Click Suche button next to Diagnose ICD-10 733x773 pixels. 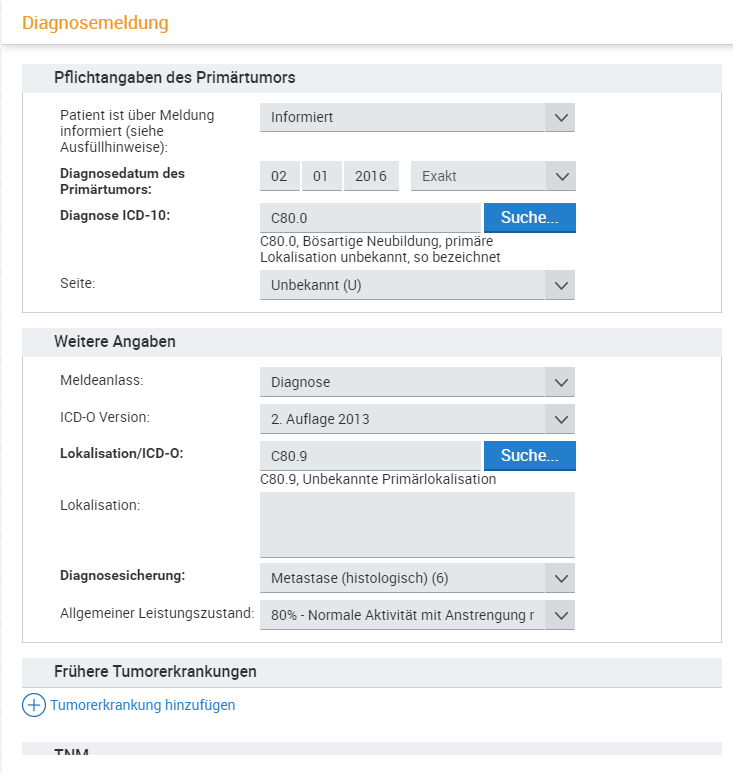[x=529, y=218]
